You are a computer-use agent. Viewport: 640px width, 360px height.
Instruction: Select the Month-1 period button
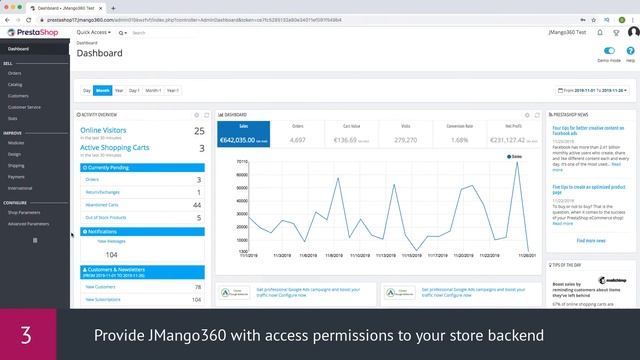153,90
